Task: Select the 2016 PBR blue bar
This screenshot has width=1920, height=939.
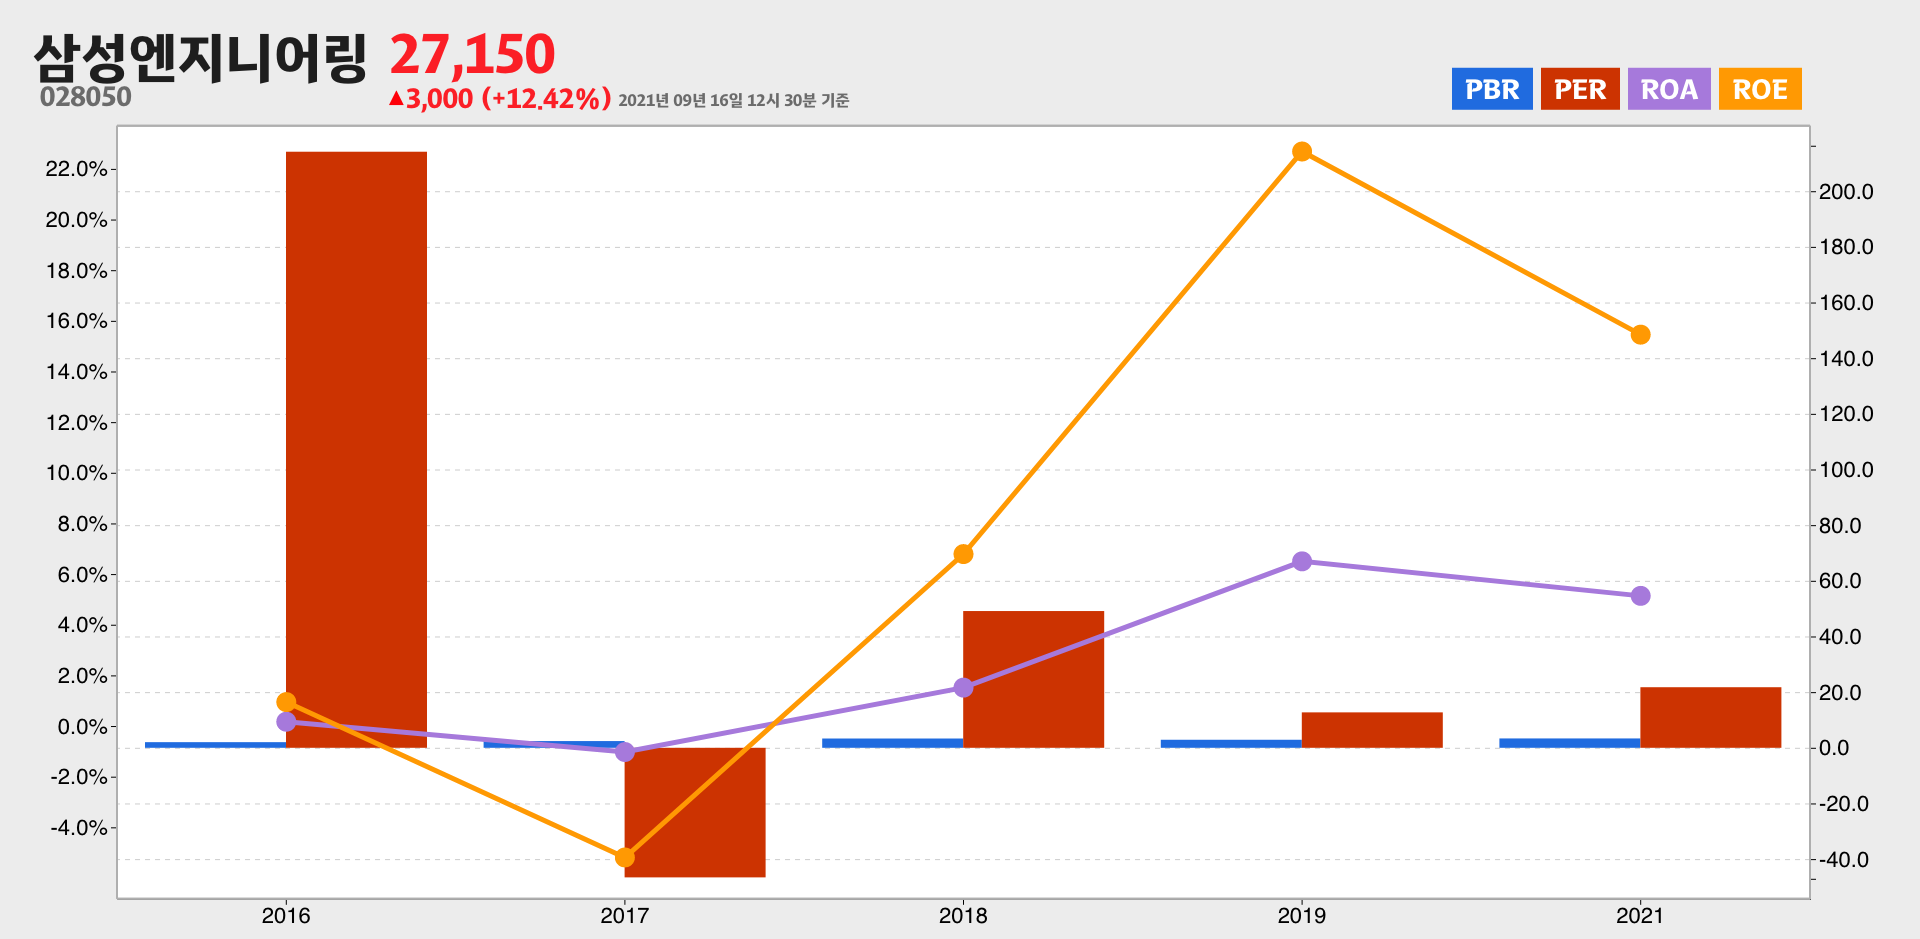Action: [x=215, y=745]
